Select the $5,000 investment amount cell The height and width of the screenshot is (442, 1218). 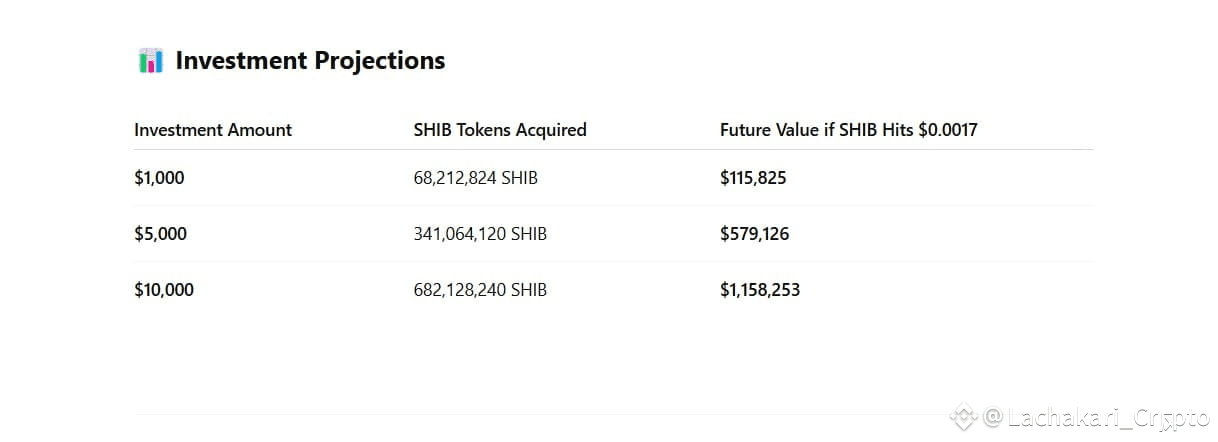point(160,234)
